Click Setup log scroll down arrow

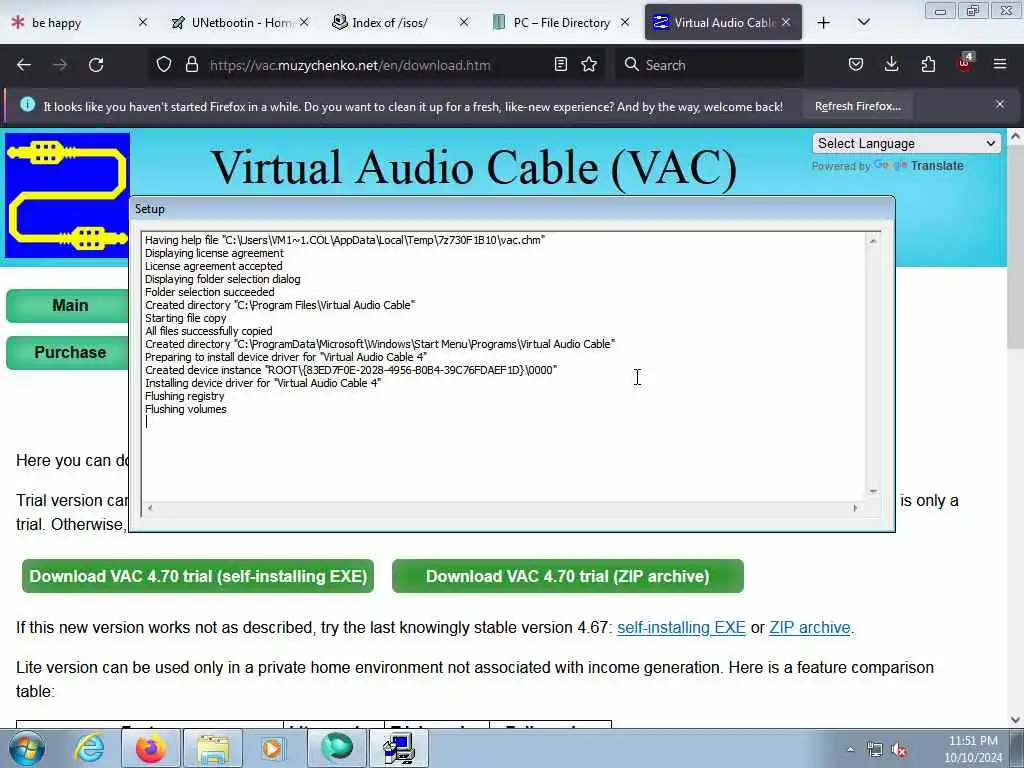(872, 491)
